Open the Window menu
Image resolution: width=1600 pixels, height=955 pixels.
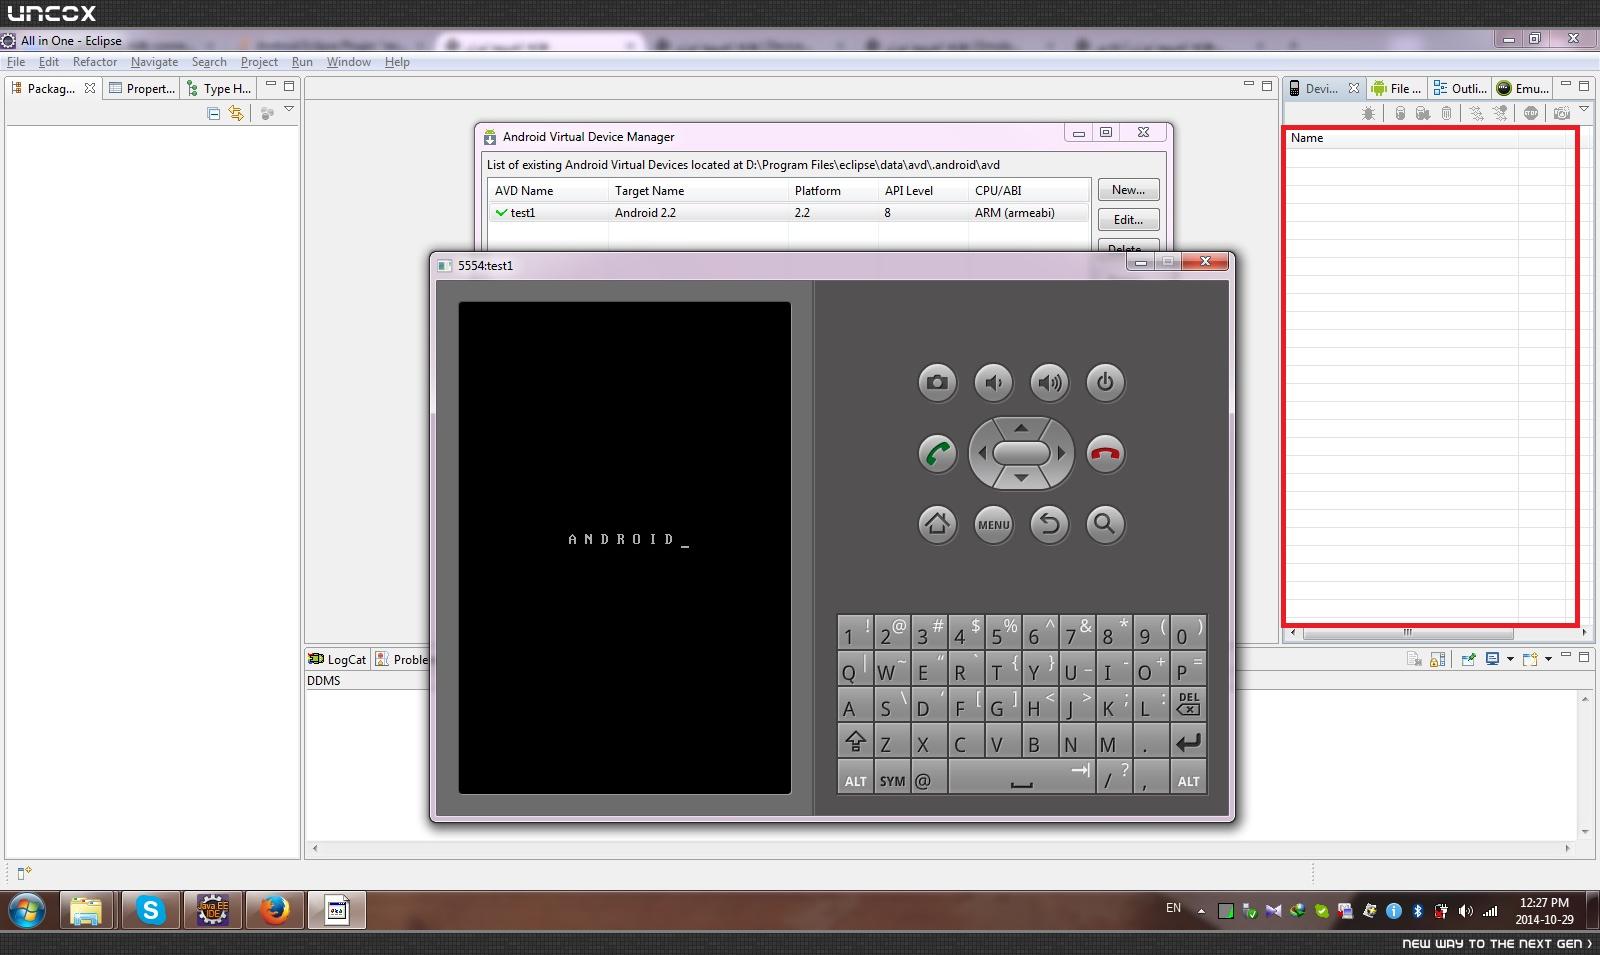point(348,62)
